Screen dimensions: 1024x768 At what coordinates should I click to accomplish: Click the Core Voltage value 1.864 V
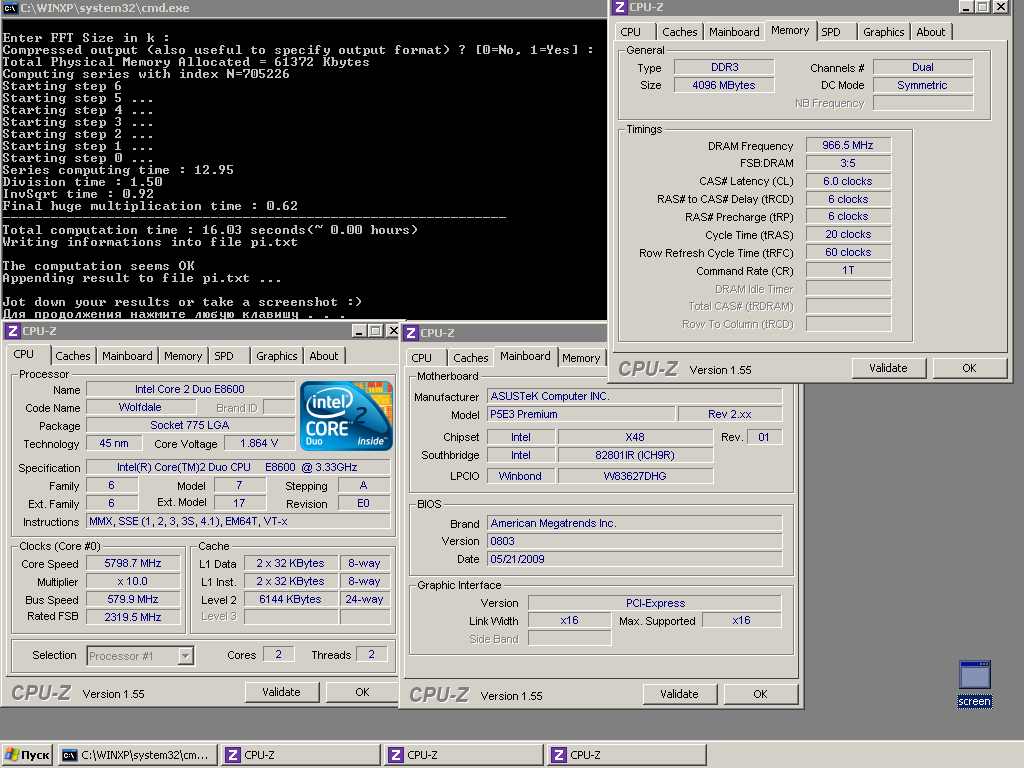pos(259,443)
